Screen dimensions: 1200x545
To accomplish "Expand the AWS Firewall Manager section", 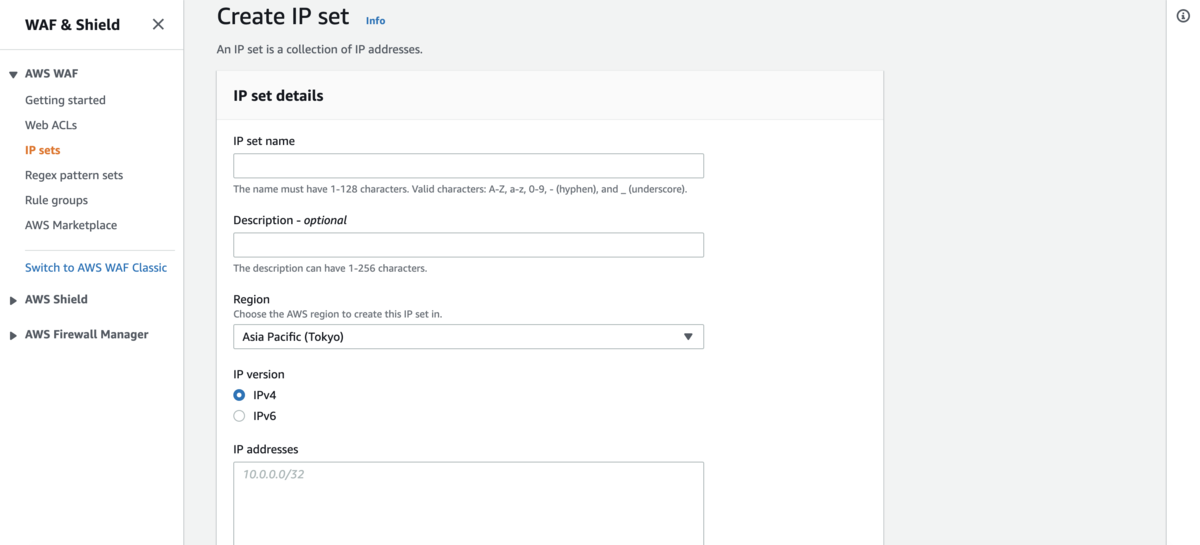I will pos(13,335).
